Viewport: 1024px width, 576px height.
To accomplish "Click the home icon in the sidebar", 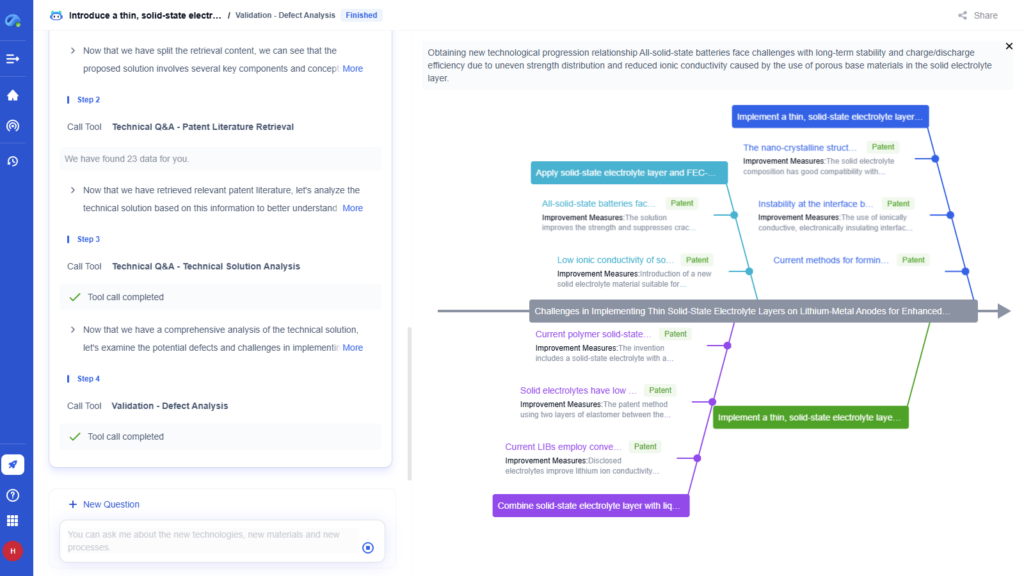I will pyautogui.click(x=13, y=95).
